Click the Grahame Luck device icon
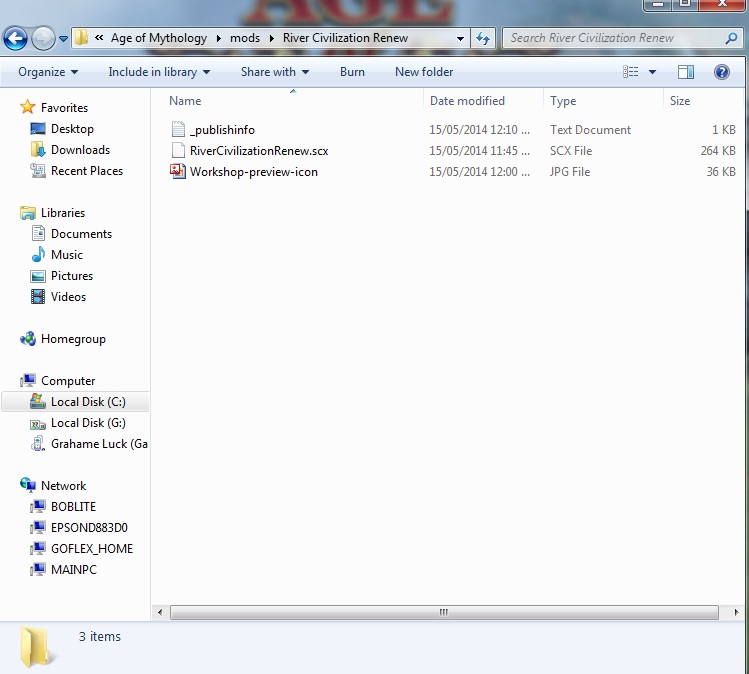The height and width of the screenshot is (674, 749). tap(38, 444)
